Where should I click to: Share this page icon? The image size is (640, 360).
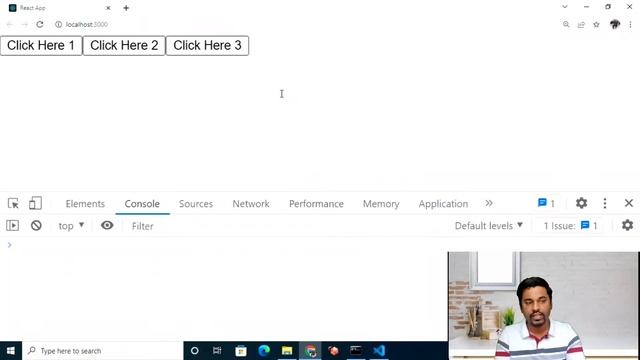(x=581, y=24)
